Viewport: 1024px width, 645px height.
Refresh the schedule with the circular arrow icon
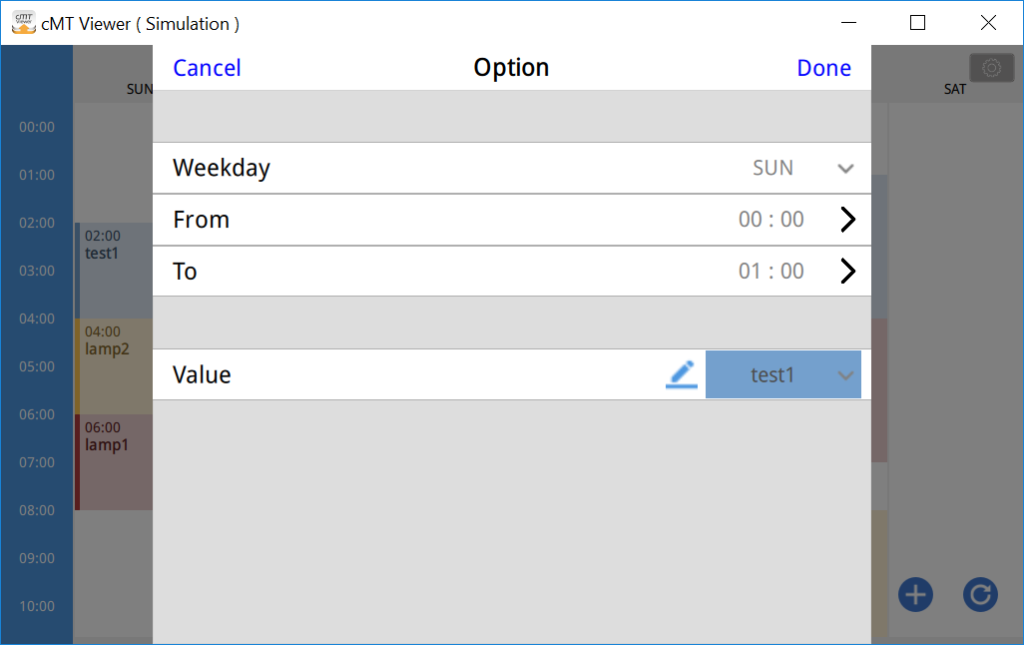click(x=980, y=594)
